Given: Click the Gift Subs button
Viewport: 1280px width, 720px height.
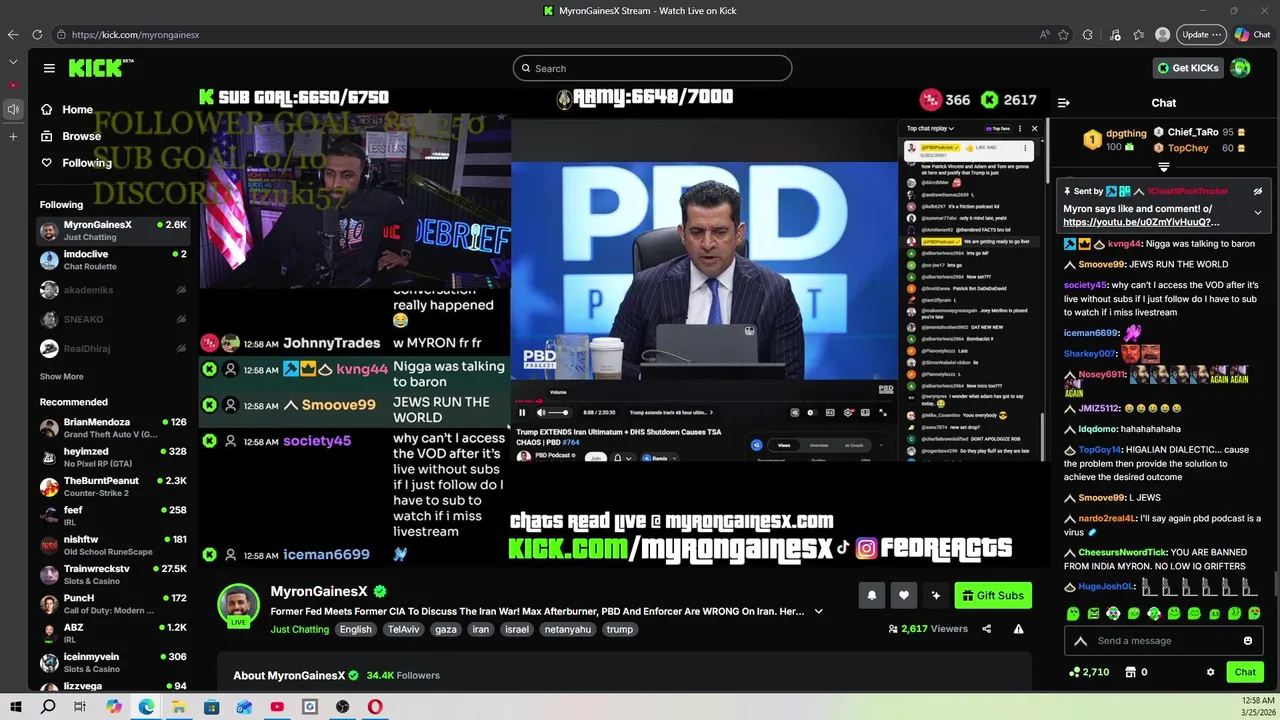Looking at the screenshot, I should pyautogui.click(x=993, y=595).
